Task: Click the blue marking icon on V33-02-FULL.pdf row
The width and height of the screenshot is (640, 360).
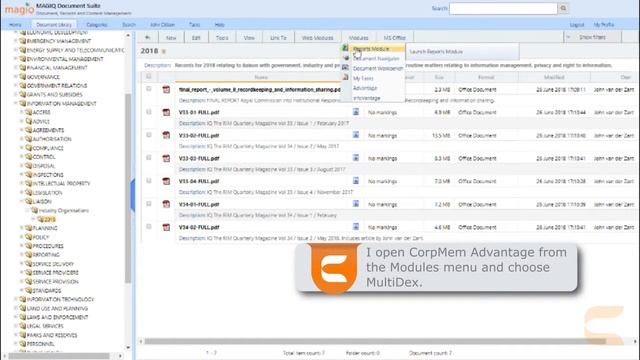Action: click(356, 134)
